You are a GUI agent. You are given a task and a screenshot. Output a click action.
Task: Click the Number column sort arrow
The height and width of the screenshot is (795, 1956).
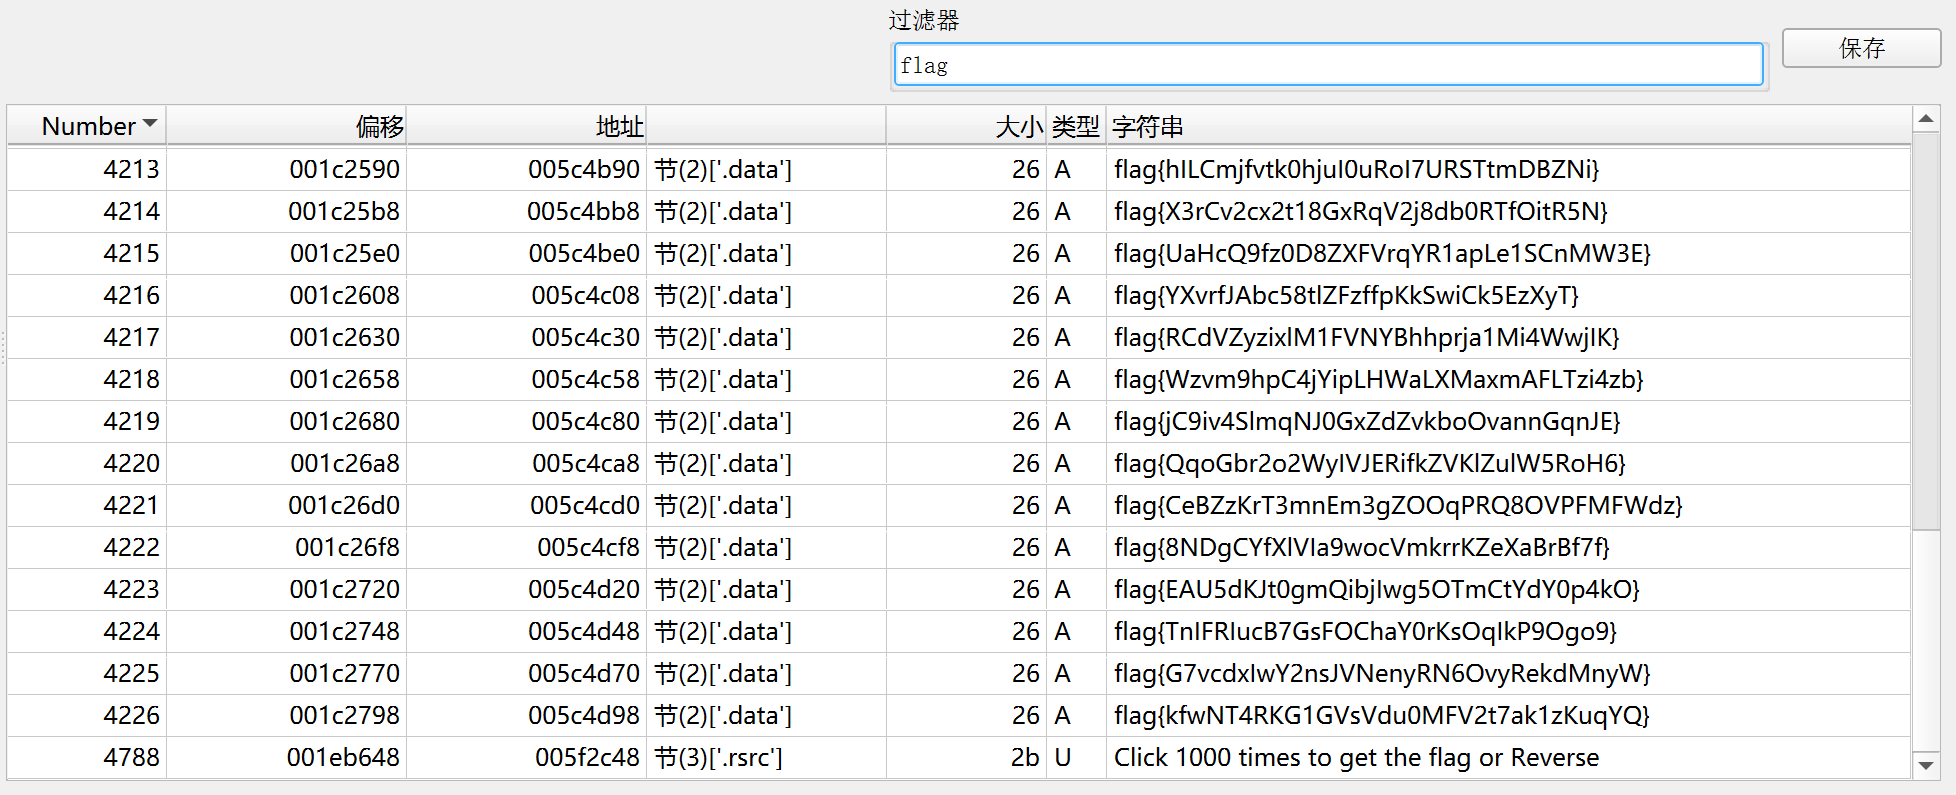(150, 124)
